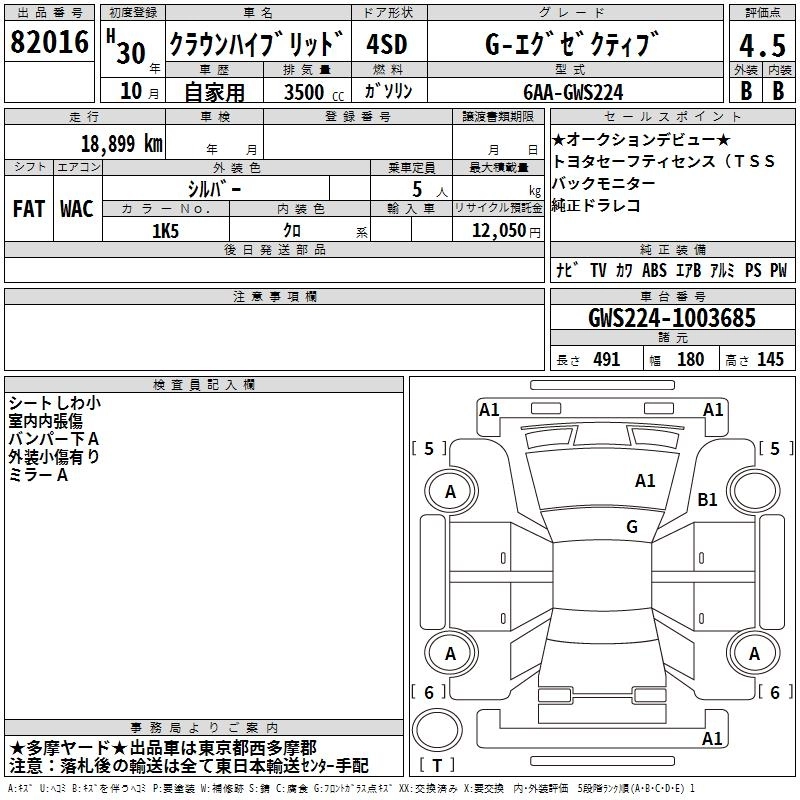The width and height of the screenshot is (800, 800).
Task: Click the ★オークションデビュー★ sales point
Action: (x=641, y=139)
